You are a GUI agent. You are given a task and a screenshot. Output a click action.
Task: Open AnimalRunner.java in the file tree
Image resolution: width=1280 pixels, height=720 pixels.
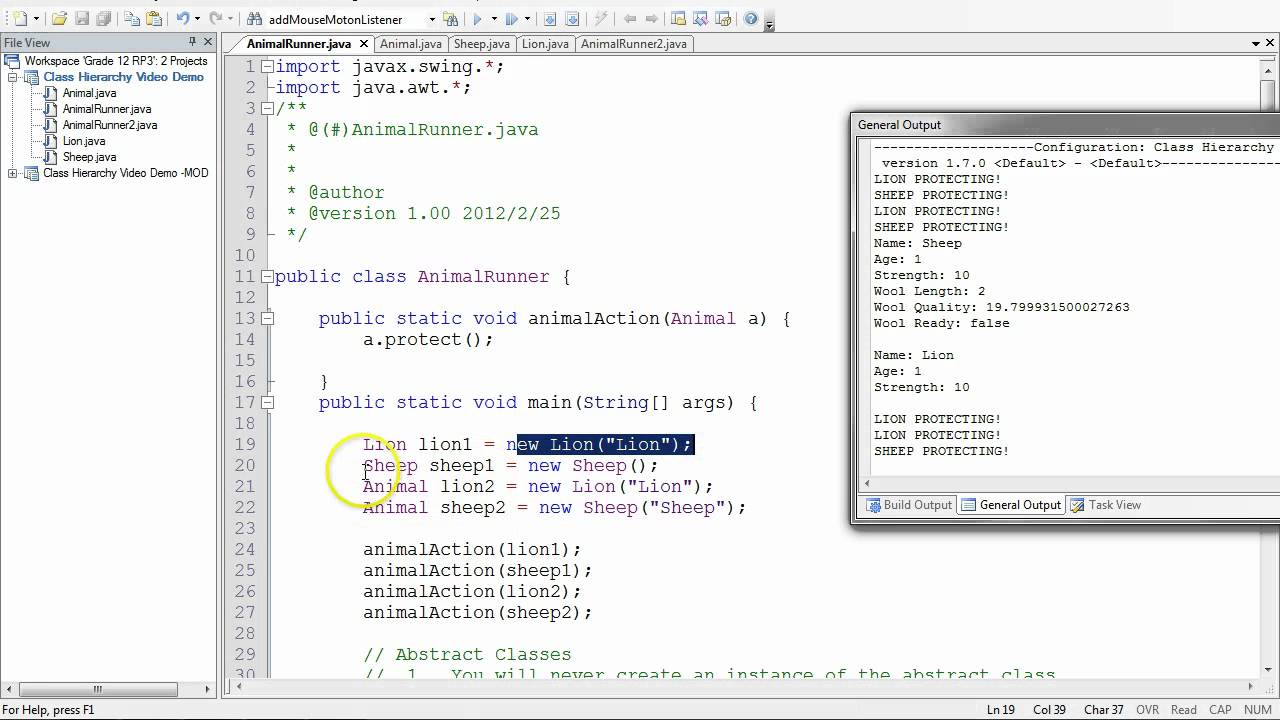coord(107,109)
